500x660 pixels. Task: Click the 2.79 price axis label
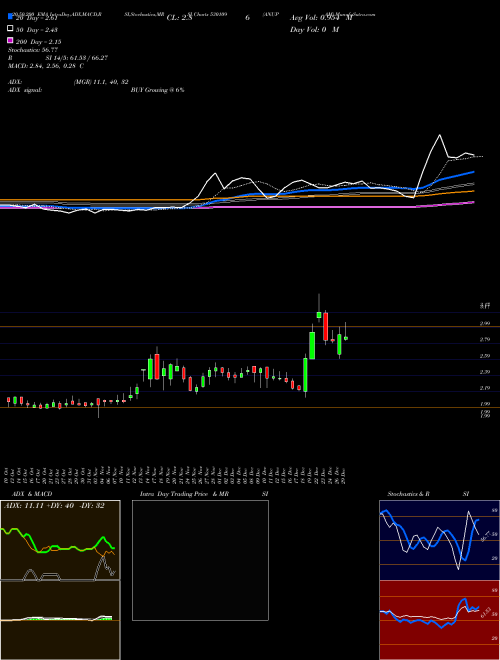click(485, 340)
